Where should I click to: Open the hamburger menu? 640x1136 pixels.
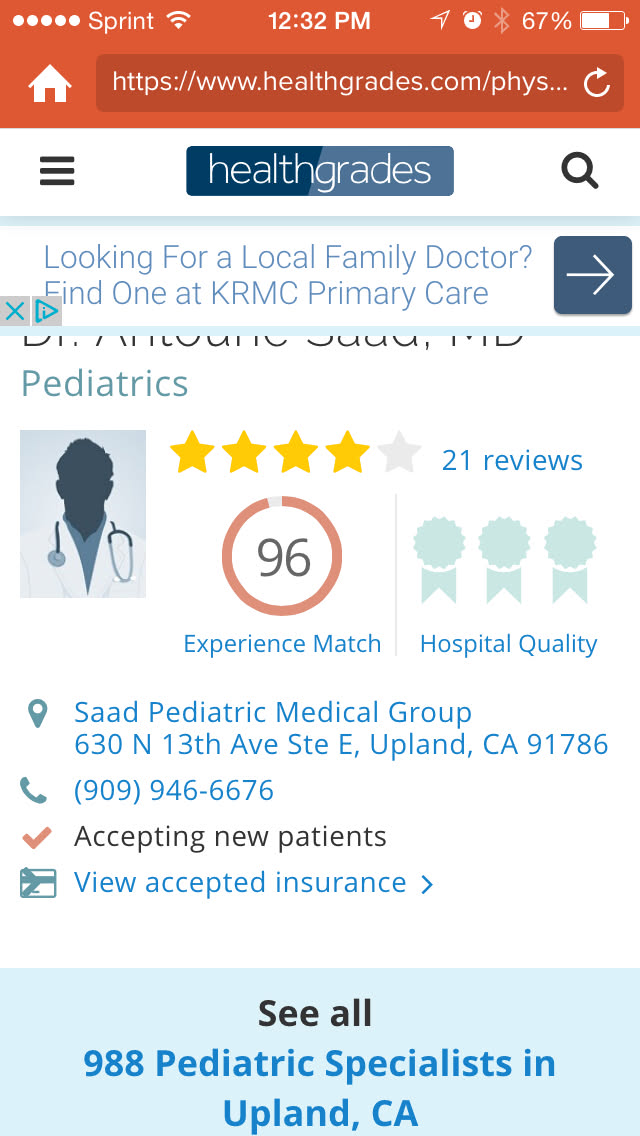point(57,171)
